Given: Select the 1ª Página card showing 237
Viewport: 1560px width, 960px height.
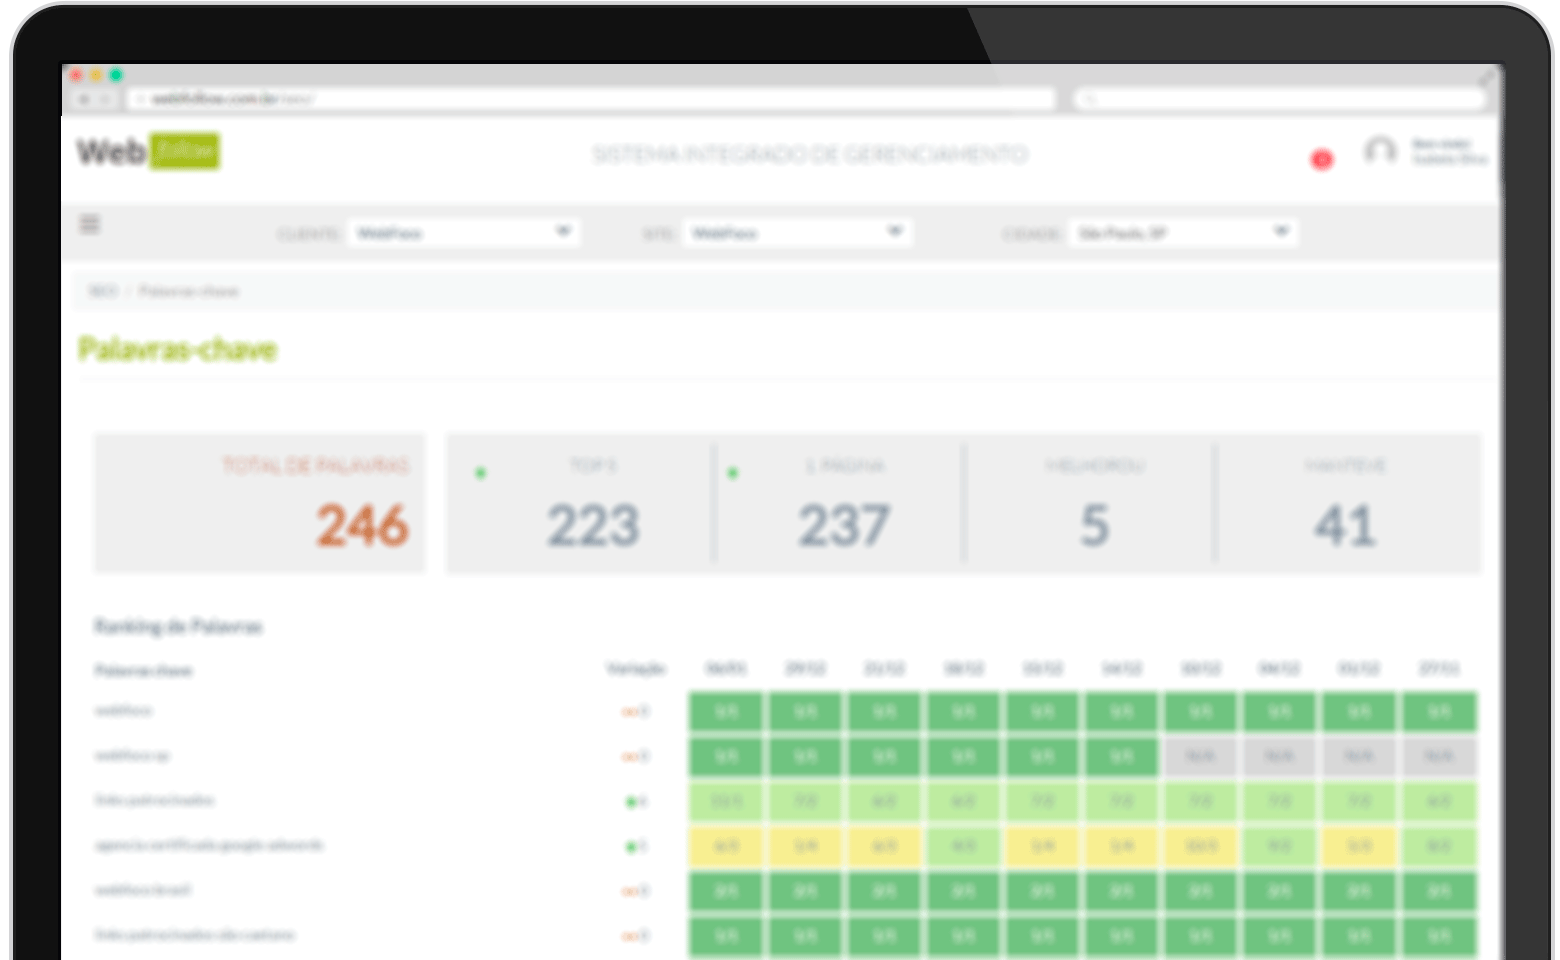Looking at the screenshot, I should point(840,503).
